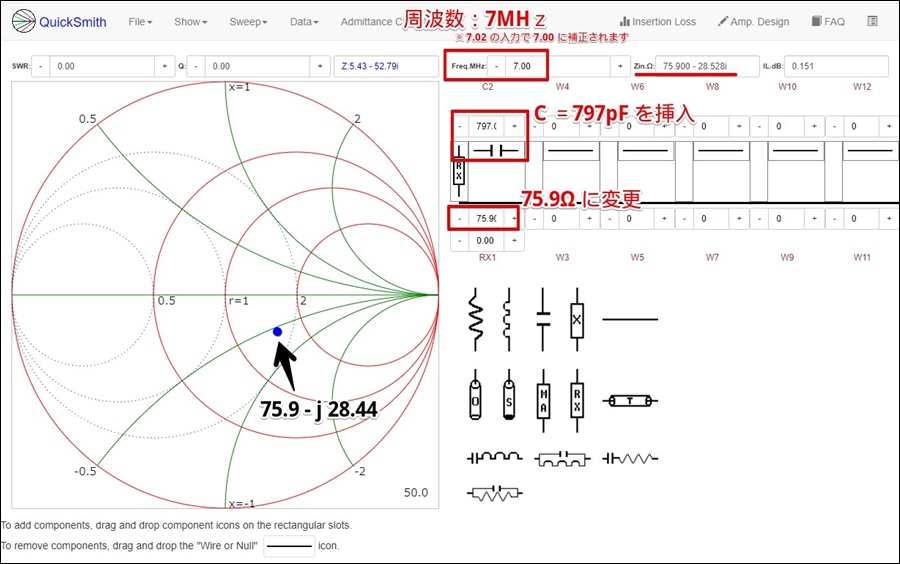900x564 pixels.
Task: Select the wire line icon in the palette
Action: click(x=630, y=320)
